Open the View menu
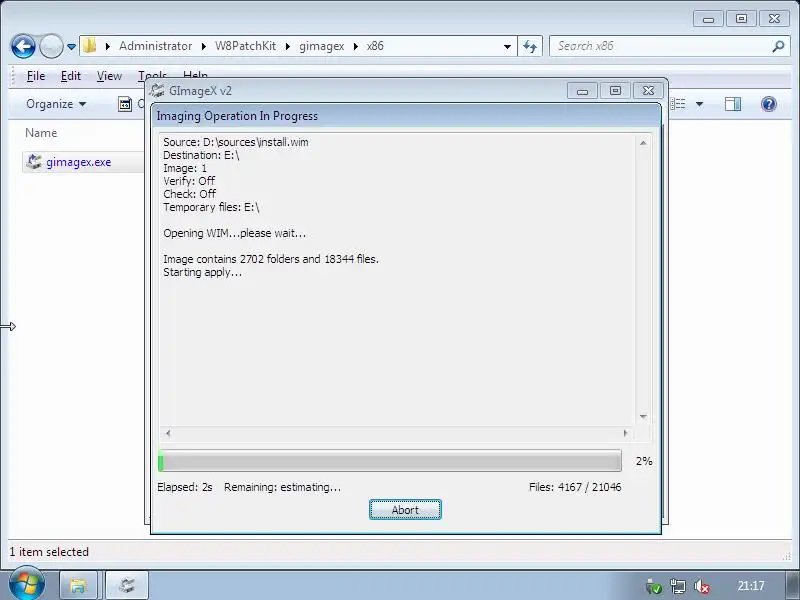Screen dimensions: 800x600 [x=109, y=76]
